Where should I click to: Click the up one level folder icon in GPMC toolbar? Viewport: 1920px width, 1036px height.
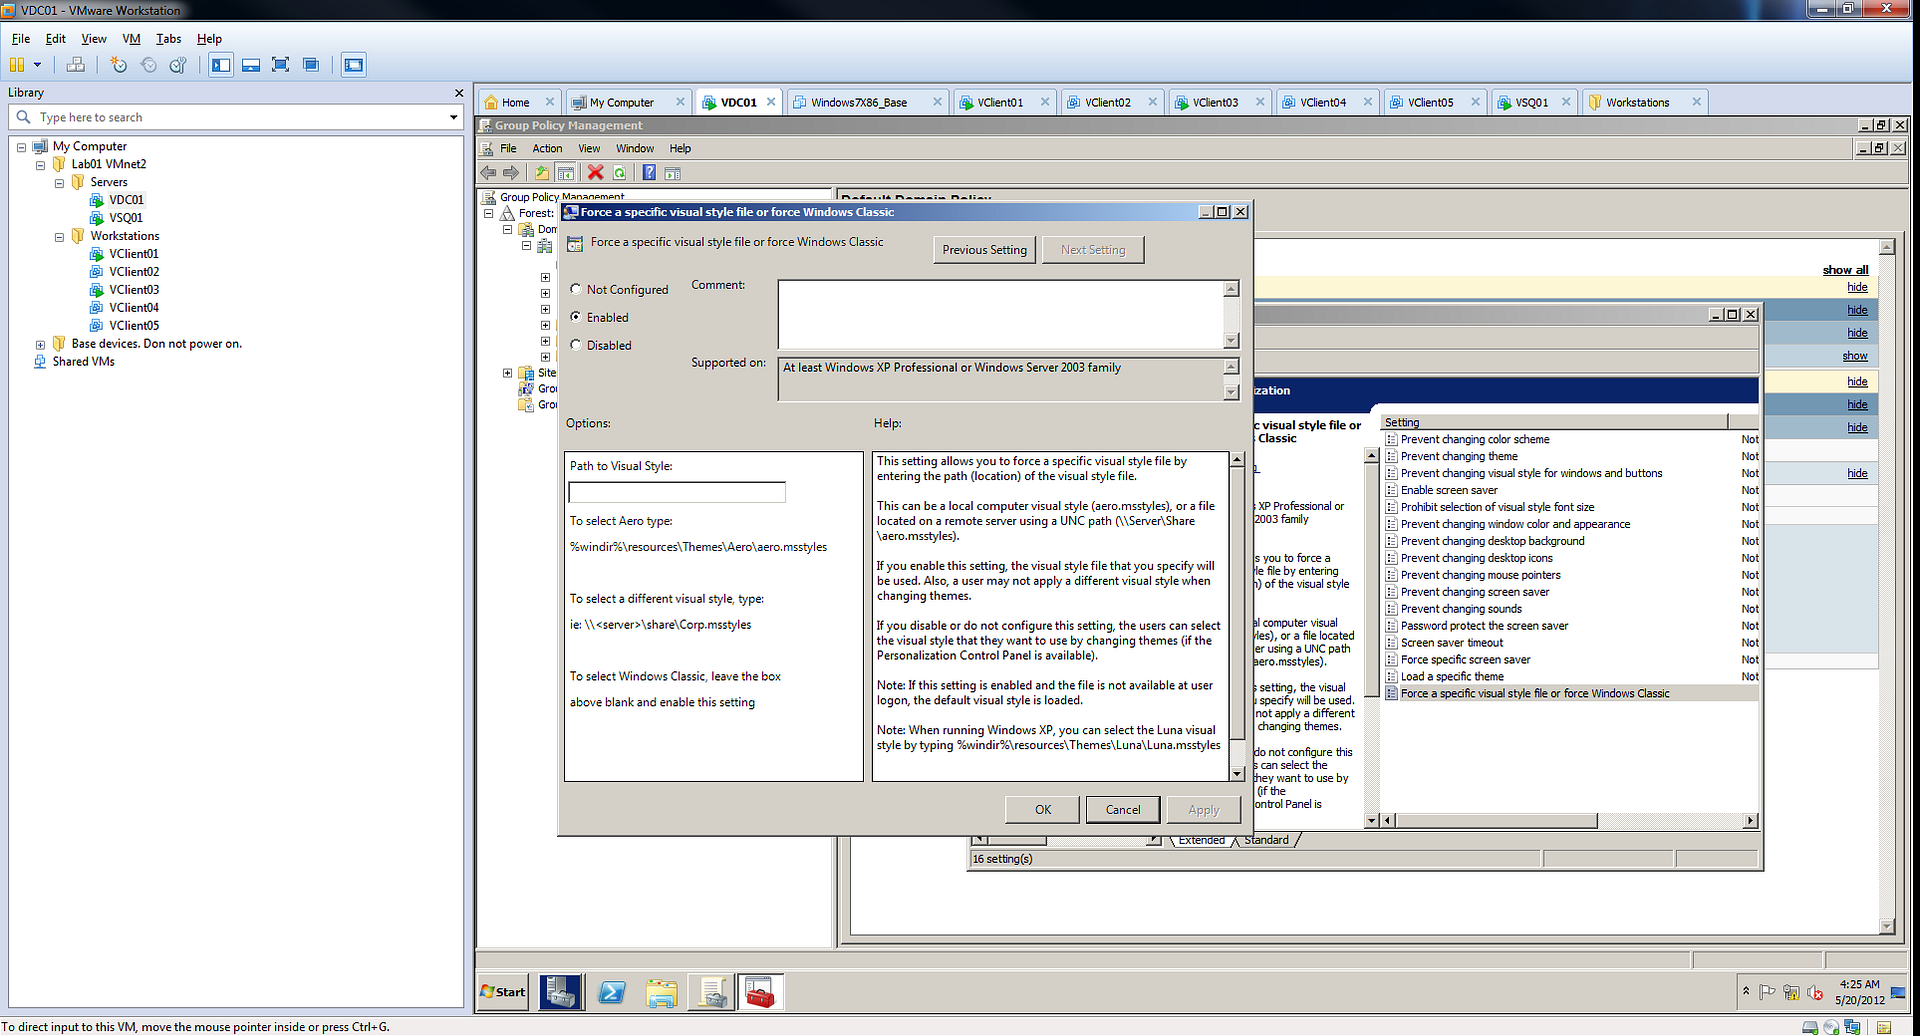coord(542,173)
